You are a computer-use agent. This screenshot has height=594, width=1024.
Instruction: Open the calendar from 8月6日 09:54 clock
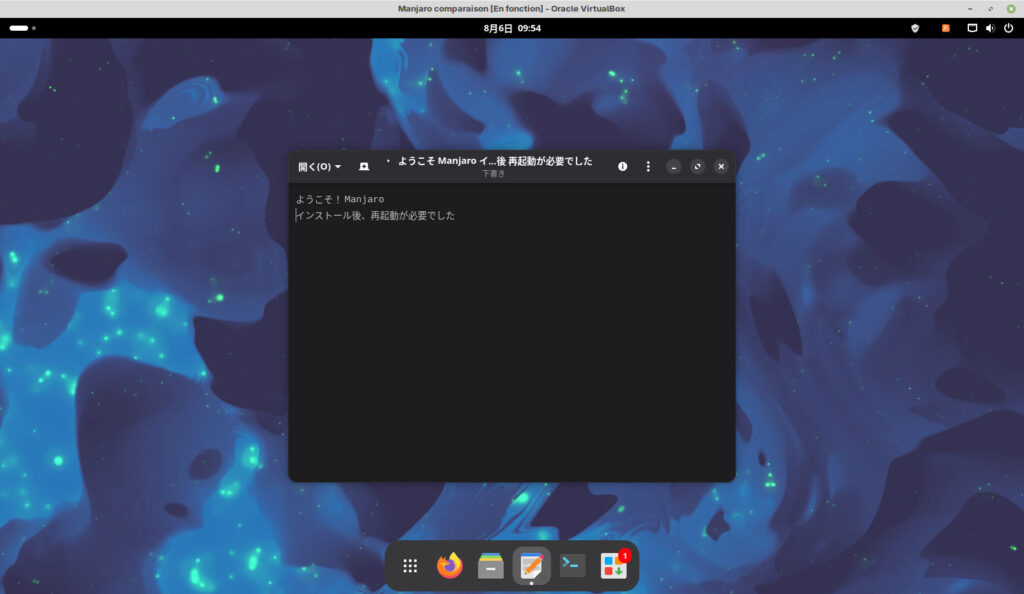(512, 28)
